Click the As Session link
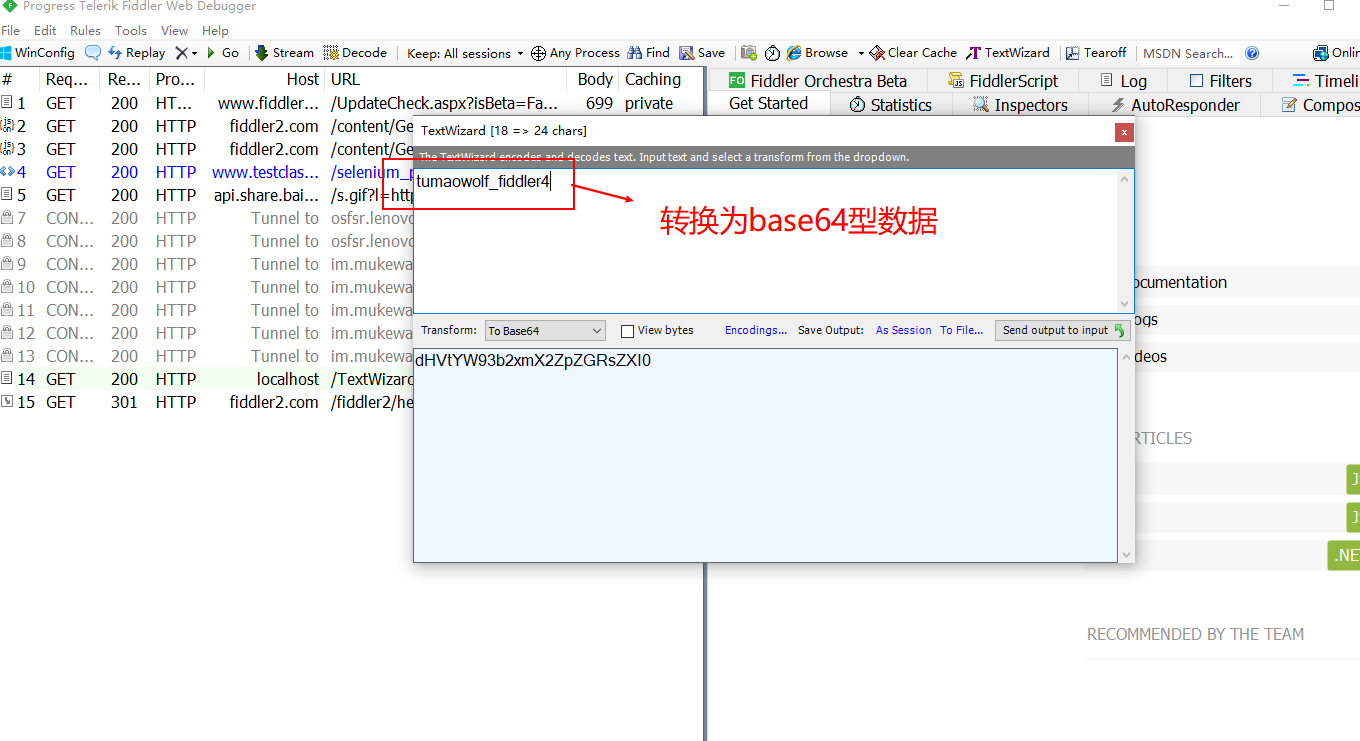 pyautogui.click(x=904, y=330)
